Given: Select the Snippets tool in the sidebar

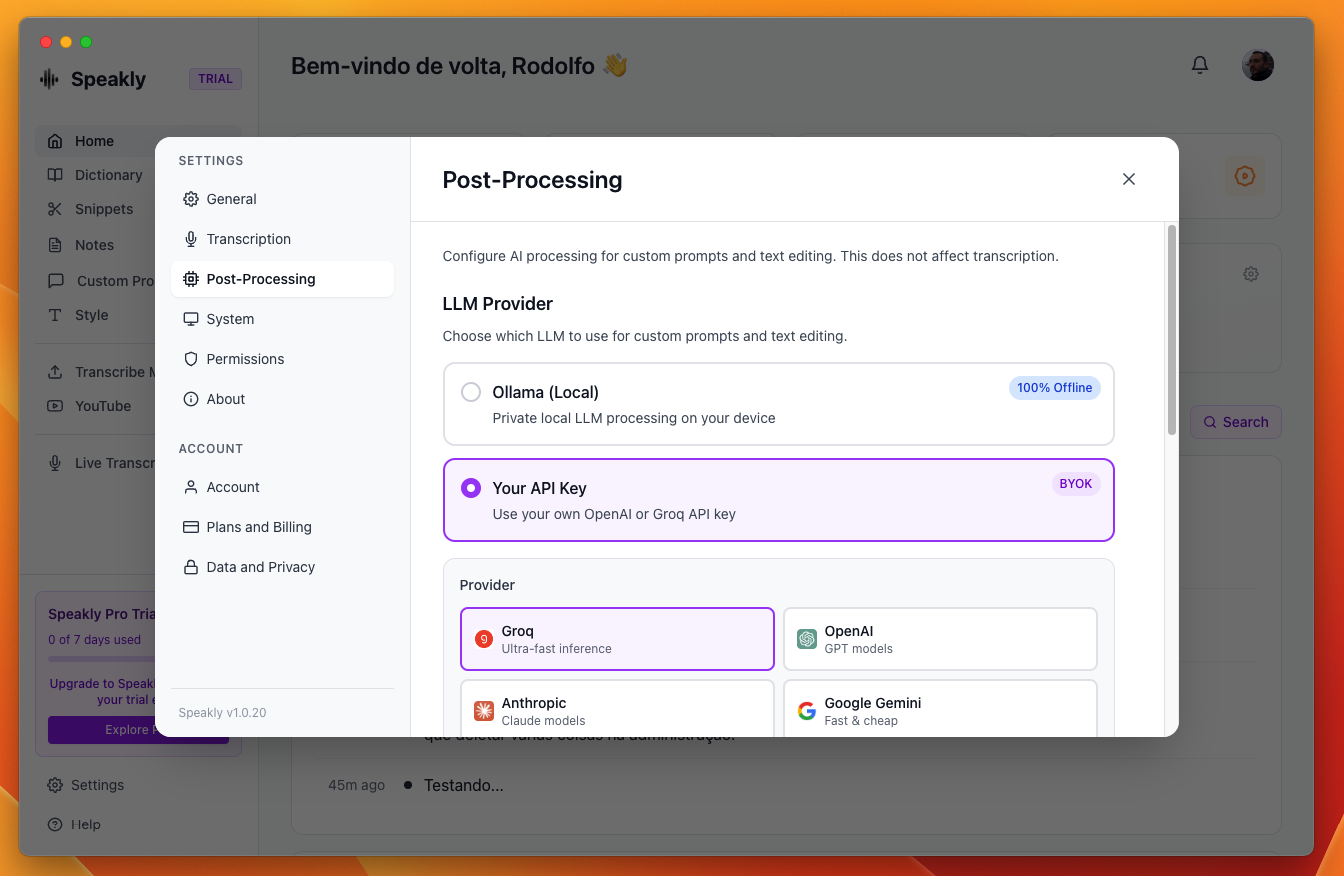Looking at the screenshot, I should tap(104, 209).
